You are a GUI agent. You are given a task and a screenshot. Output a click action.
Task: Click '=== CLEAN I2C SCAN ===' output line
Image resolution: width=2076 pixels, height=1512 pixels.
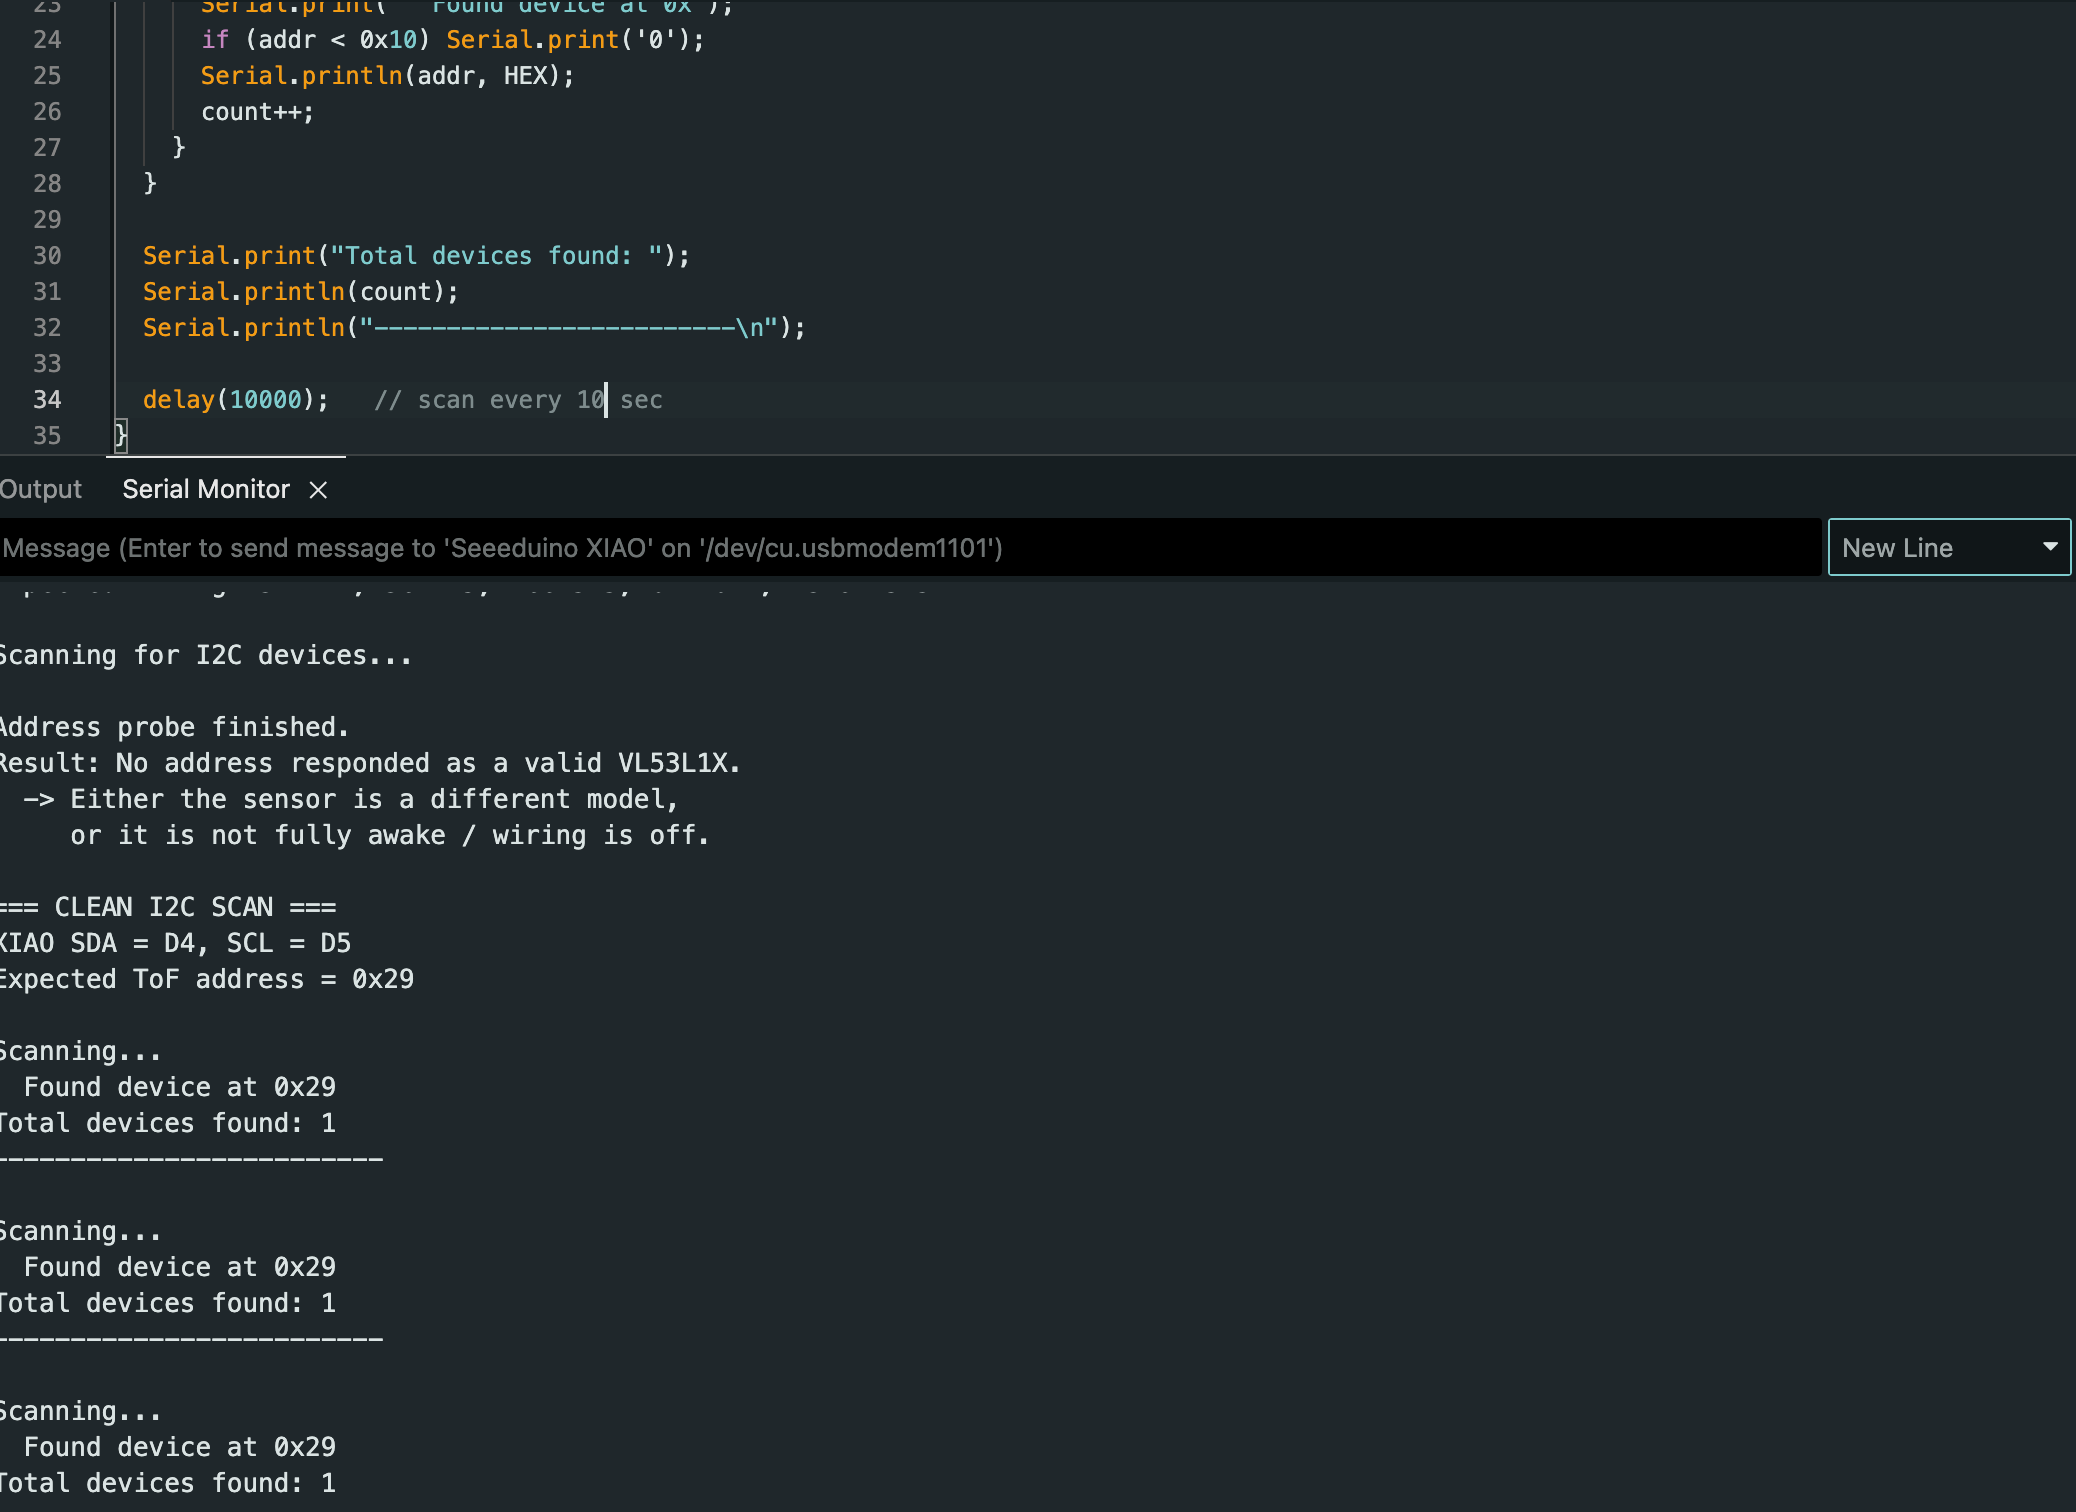(168, 907)
